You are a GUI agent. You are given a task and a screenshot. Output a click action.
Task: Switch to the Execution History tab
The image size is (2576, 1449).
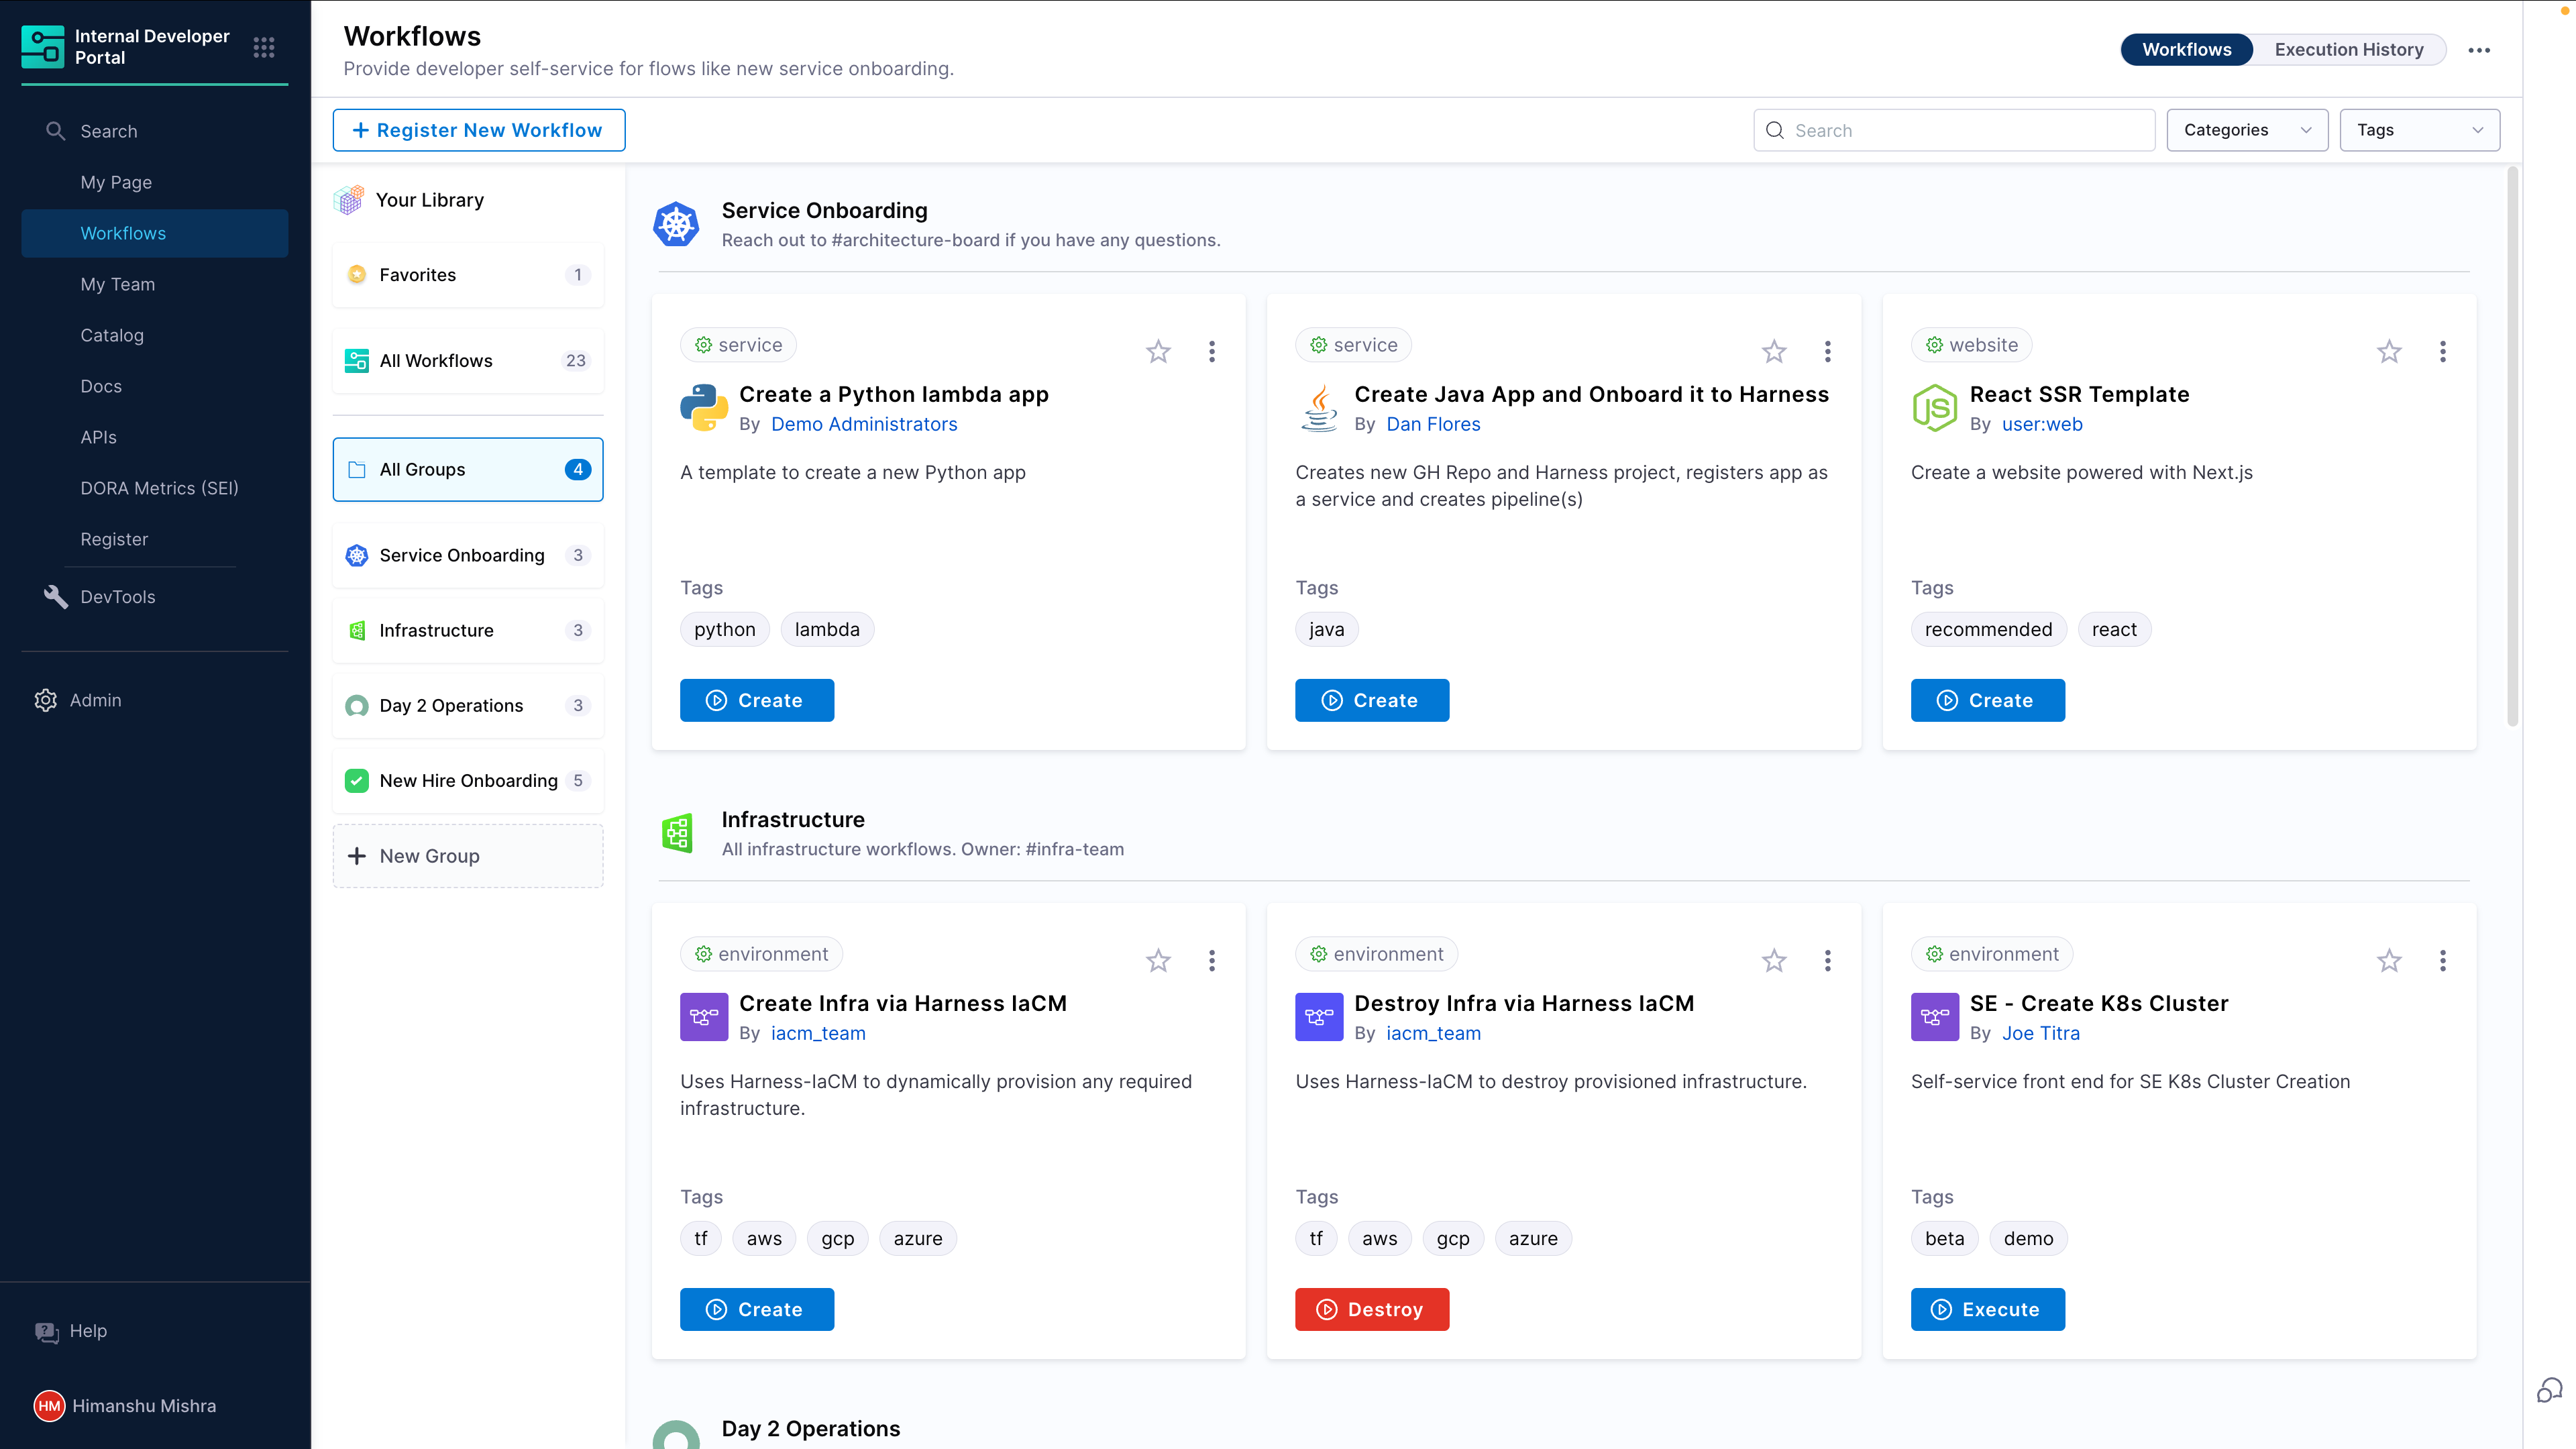coord(2349,49)
